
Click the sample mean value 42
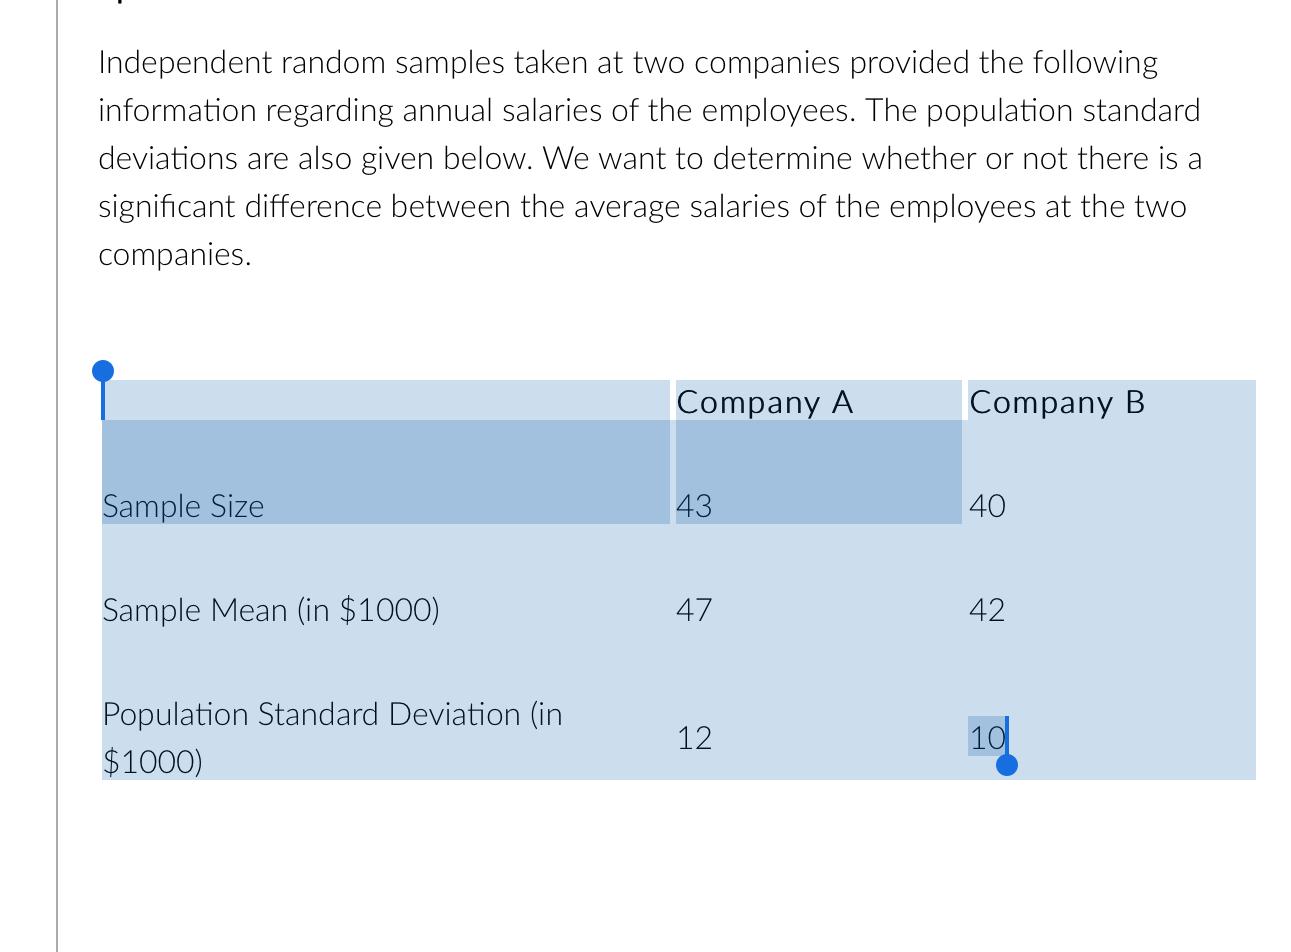(x=987, y=610)
